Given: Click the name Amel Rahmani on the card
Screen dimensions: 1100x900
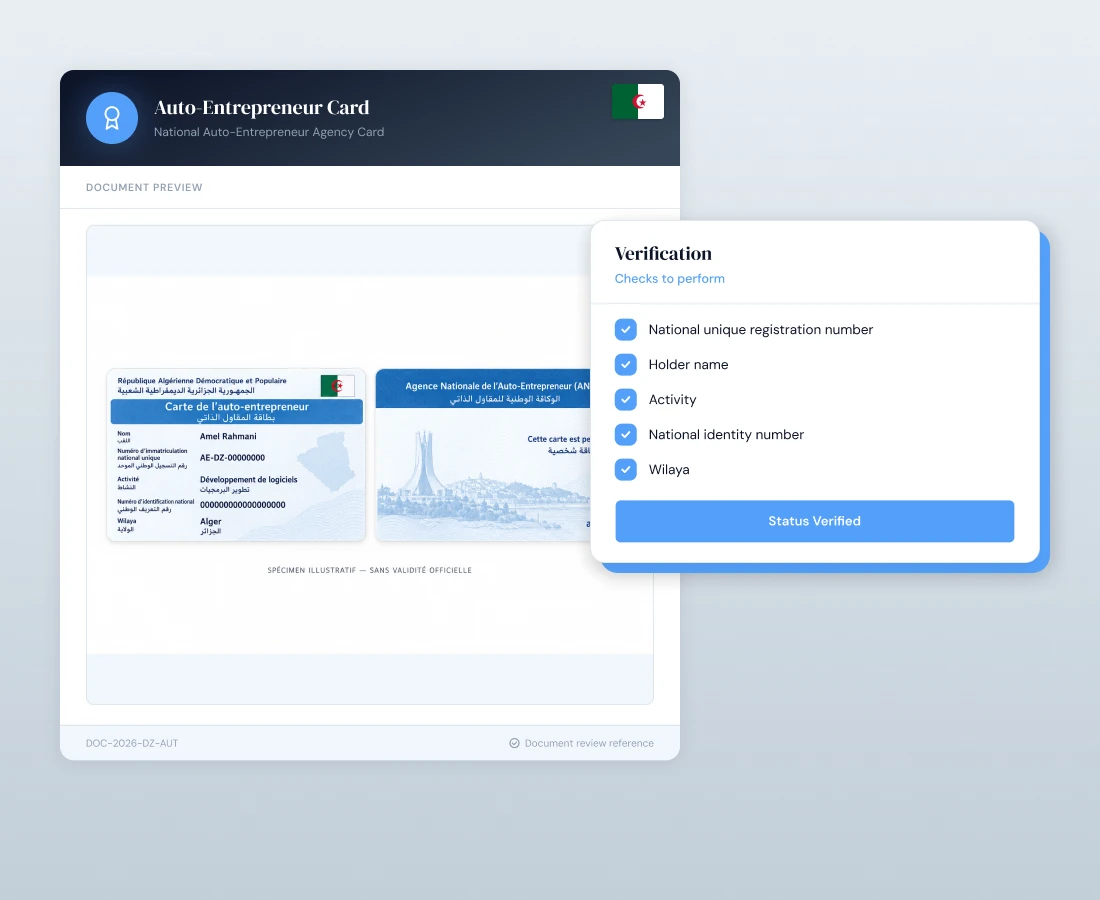Looking at the screenshot, I should [x=228, y=436].
